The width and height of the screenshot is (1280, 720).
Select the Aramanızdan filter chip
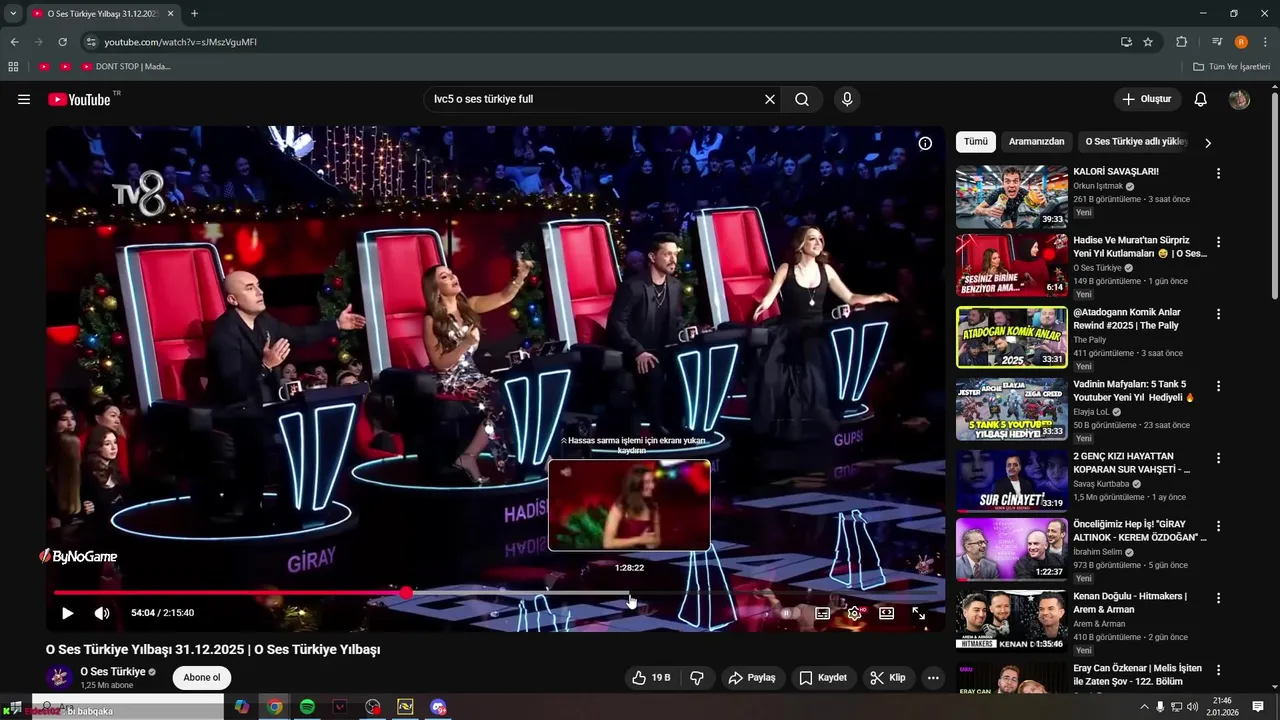pyautogui.click(x=1036, y=142)
